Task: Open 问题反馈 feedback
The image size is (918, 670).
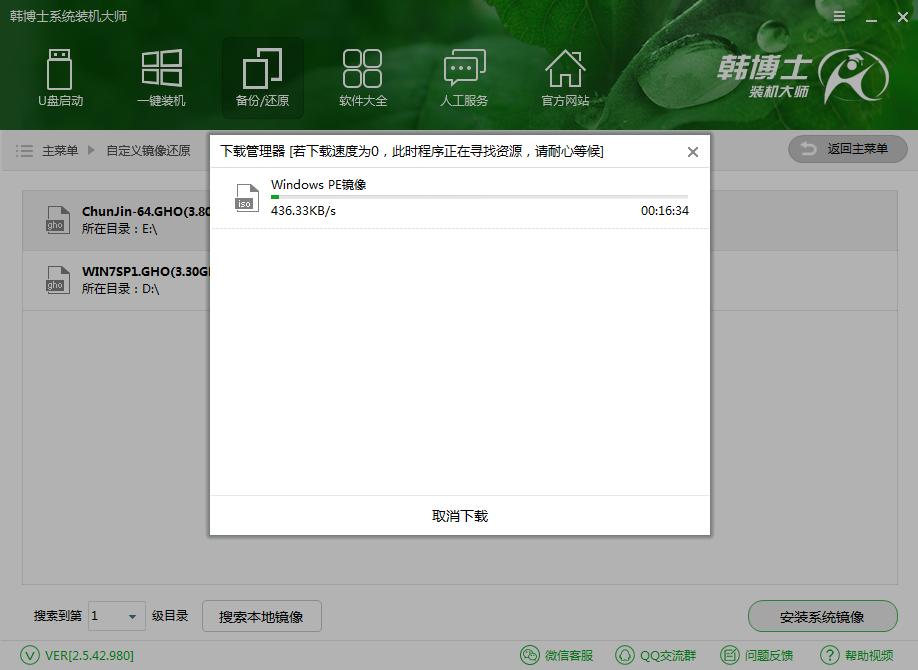Action: pos(757,655)
